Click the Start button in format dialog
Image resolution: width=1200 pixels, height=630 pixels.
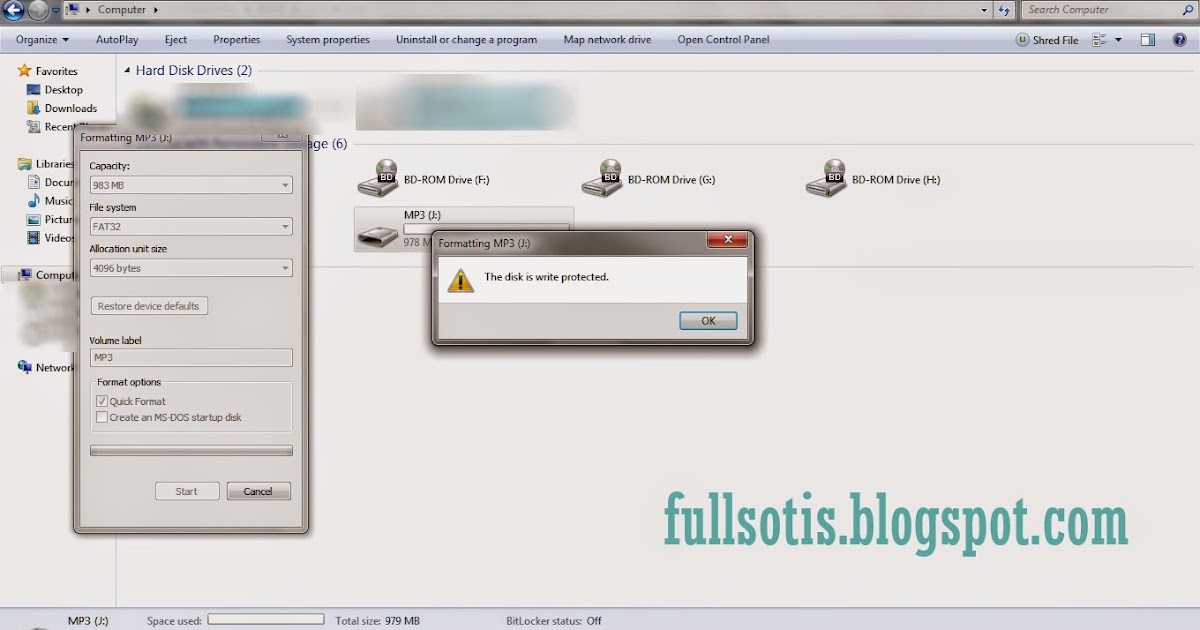coord(186,491)
